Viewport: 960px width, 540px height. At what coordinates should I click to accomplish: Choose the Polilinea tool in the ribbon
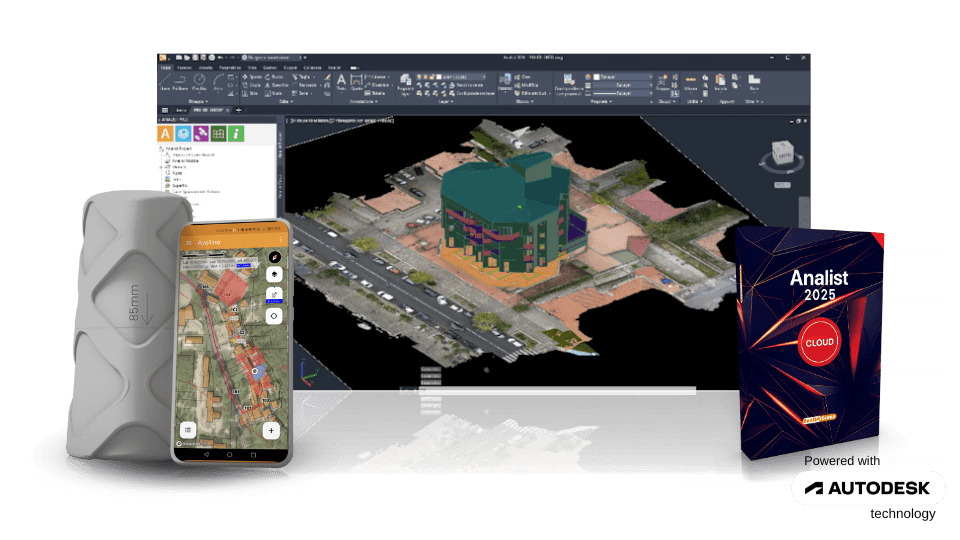[x=181, y=83]
